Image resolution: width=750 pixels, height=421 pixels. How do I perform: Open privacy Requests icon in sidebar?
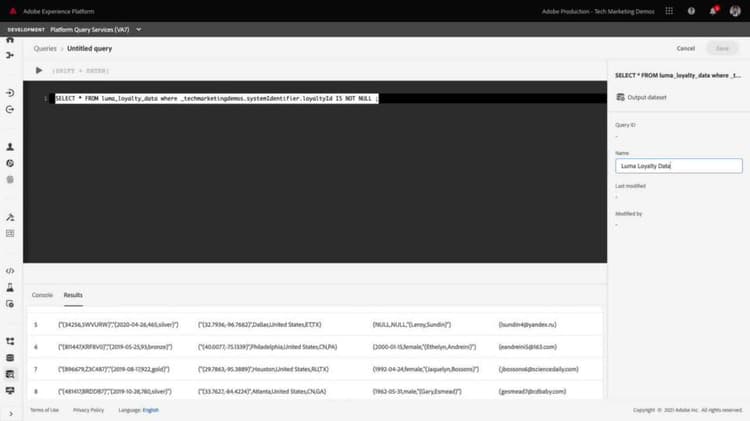click(10, 233)
